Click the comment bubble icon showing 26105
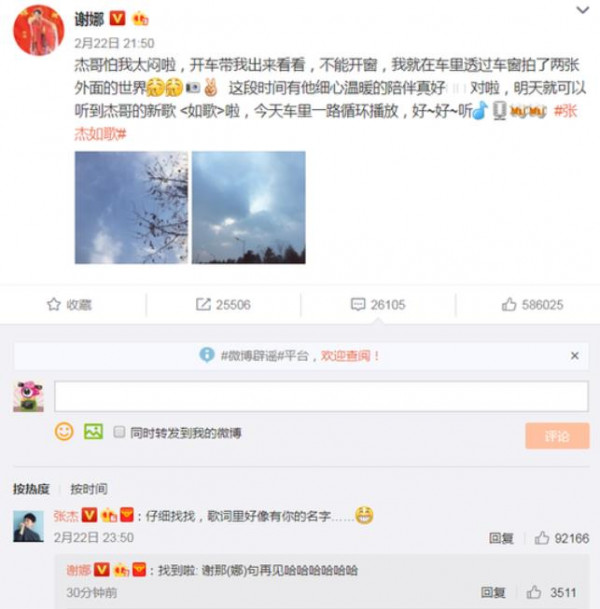The height and width of the screenshot is (609, 600). [358, 304]
